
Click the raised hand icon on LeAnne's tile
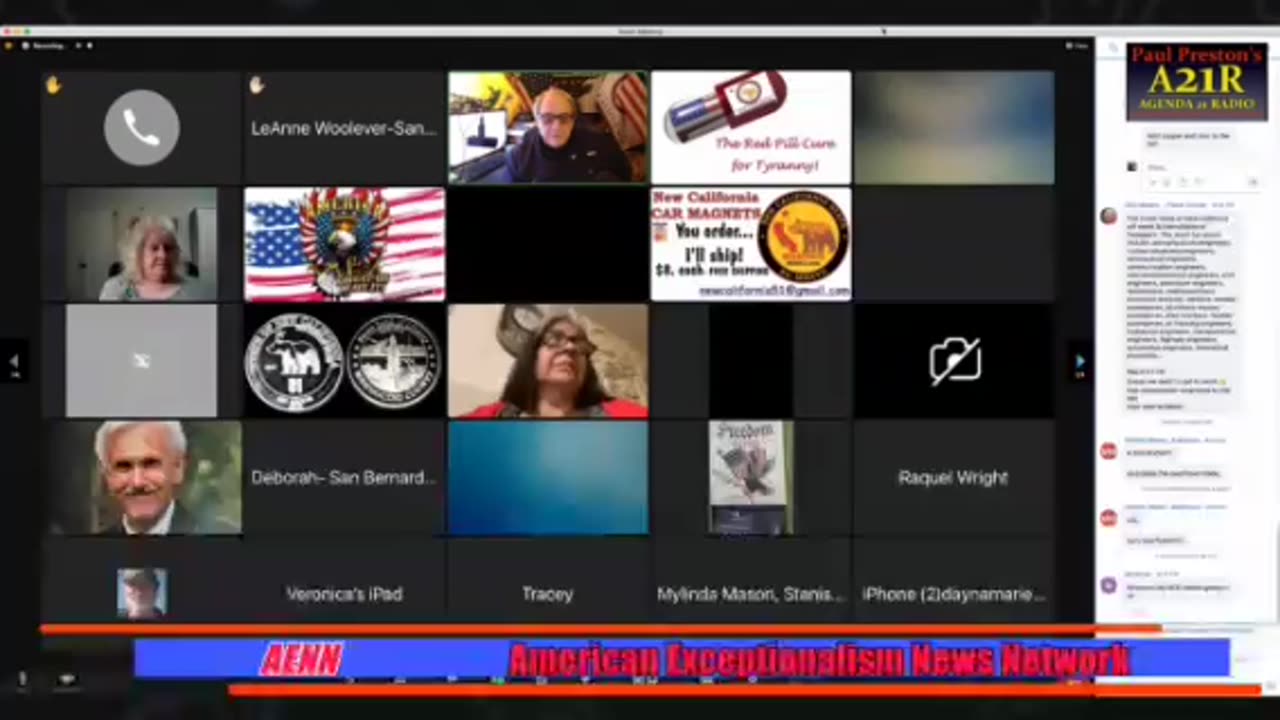257,86
